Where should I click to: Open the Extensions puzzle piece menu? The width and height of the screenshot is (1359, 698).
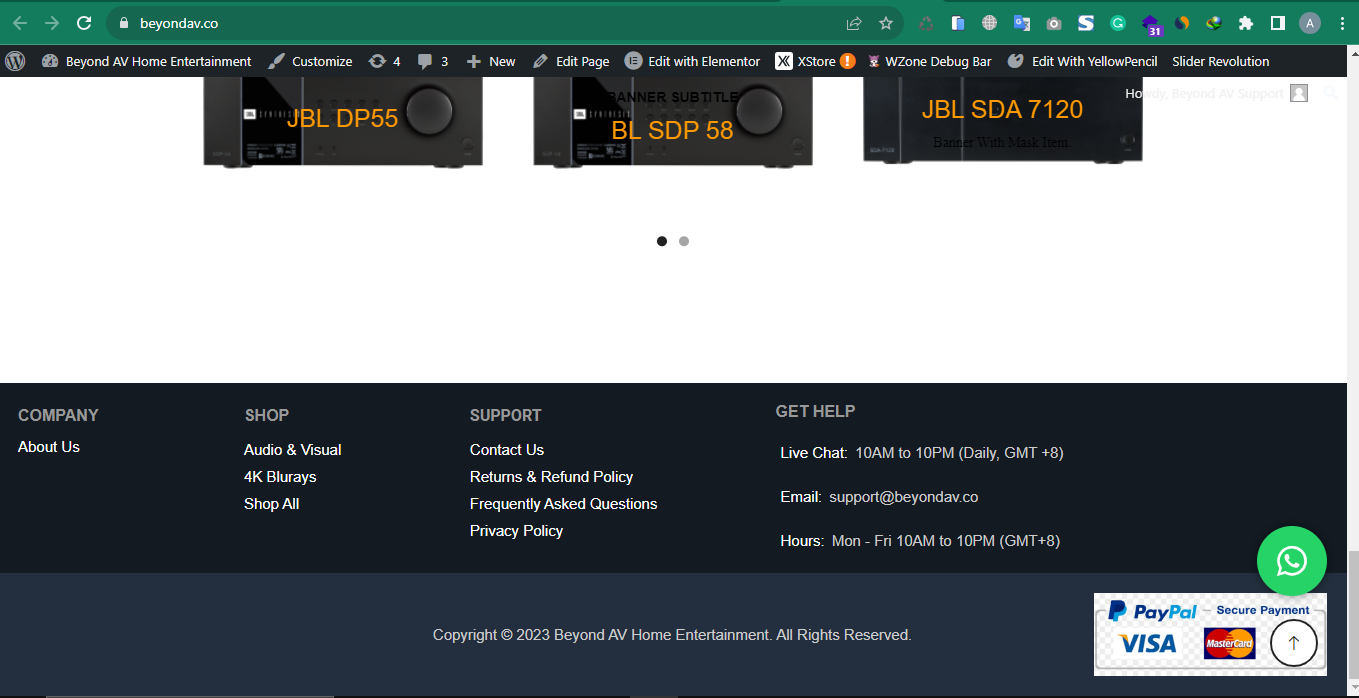1246,23
